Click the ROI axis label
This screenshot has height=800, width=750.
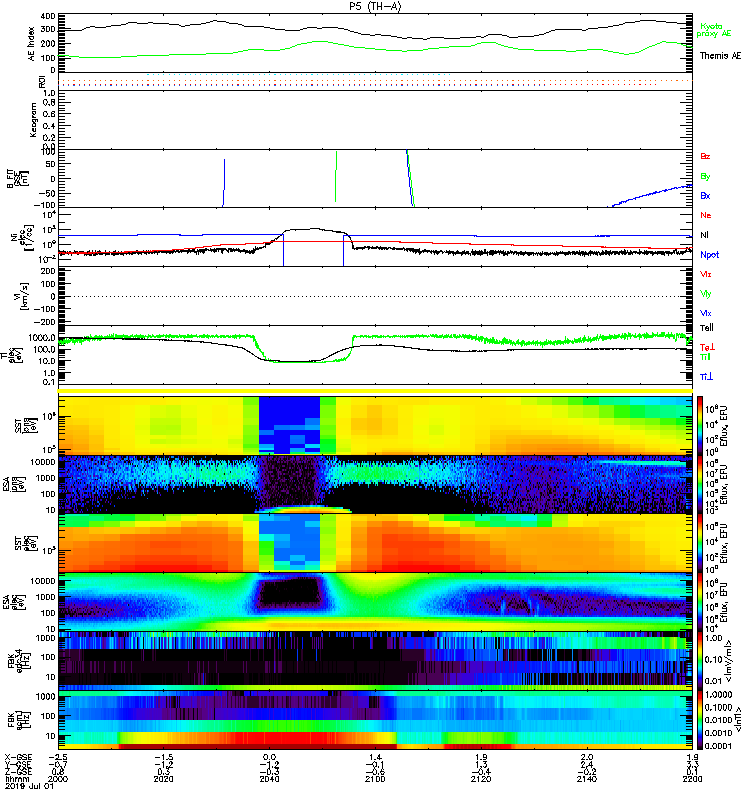[x=42, y=82]
